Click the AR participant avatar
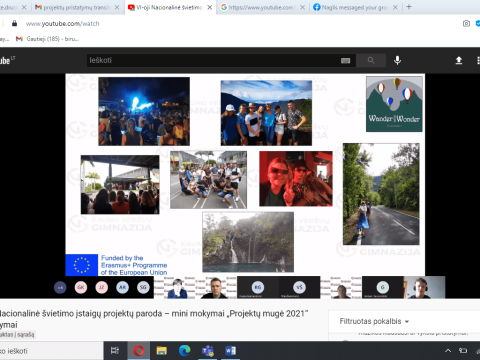The image size is (480, 360). click(122, 287)
